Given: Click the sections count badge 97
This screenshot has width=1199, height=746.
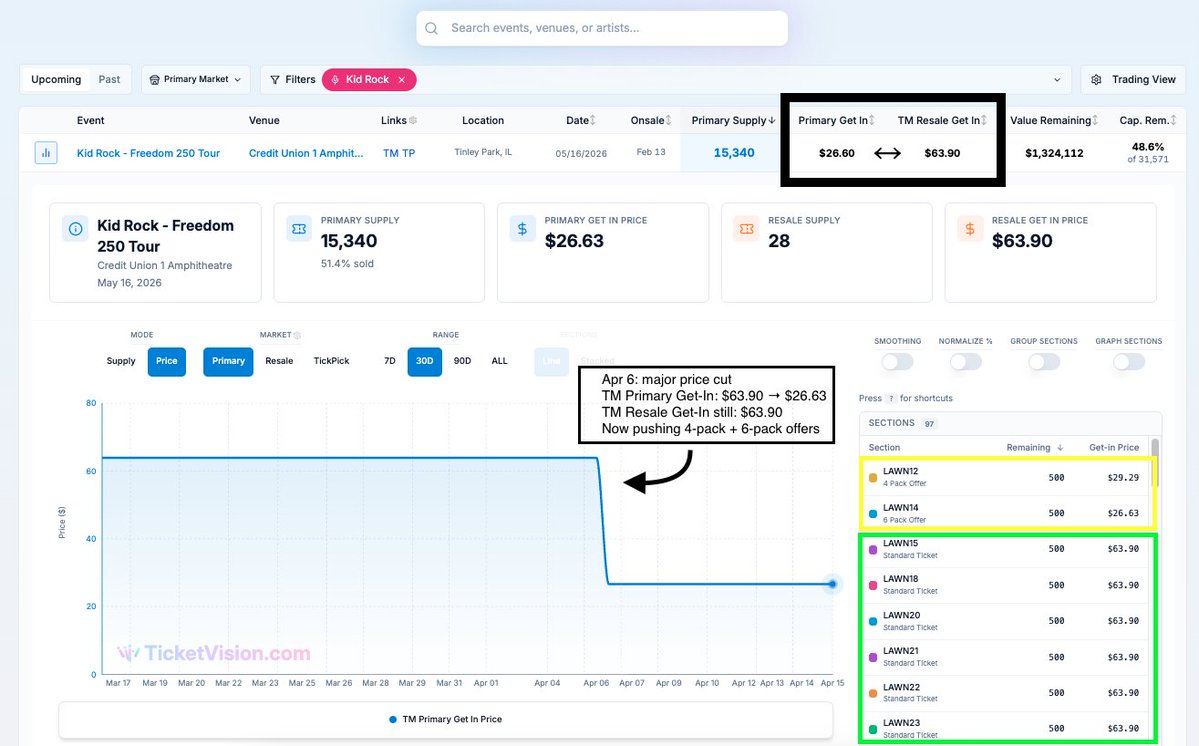Looking at the screenshot, I should pyautogui.click(x=929, y=423).
